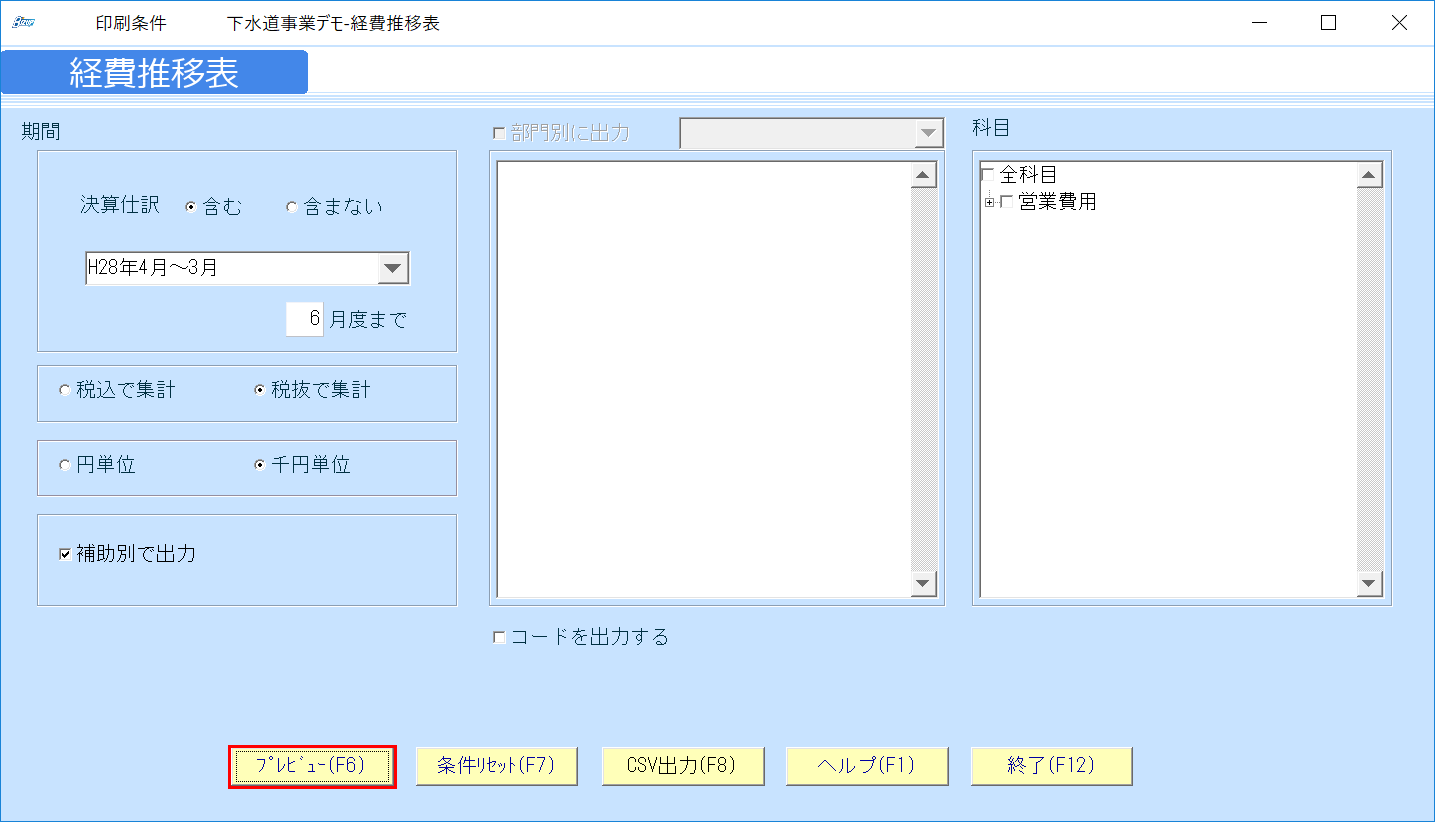Export data with CSV出力(F8)
Screen dimensions: 1435x822
click(683, 766)
